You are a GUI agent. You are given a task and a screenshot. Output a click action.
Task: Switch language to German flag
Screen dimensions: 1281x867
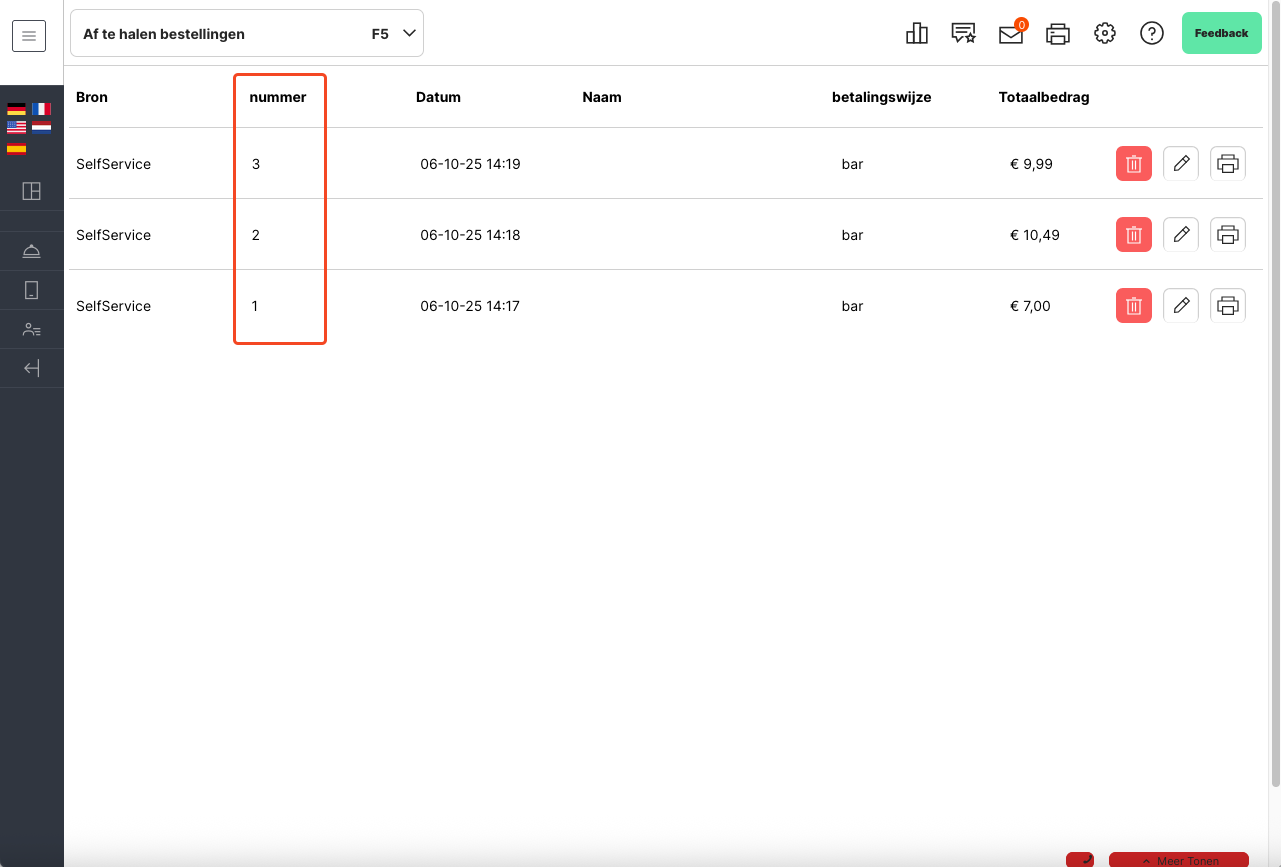(17, 109)
